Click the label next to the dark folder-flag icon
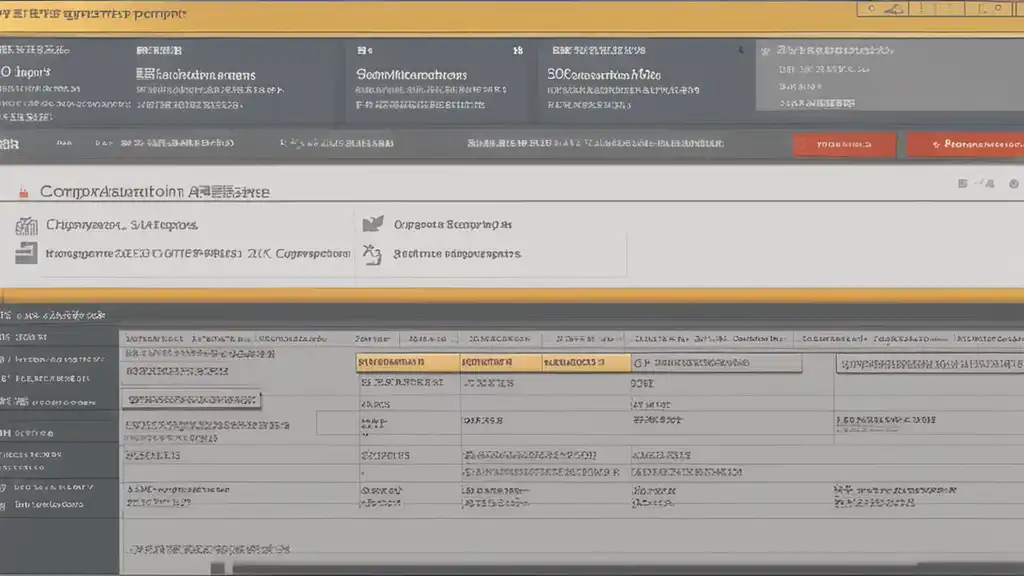1024x576 pixels. [x=453, y=225]
